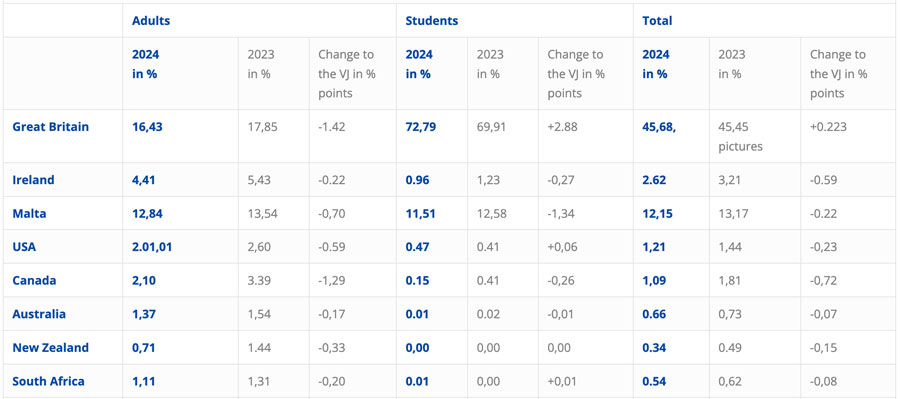Select the 45,68 total value cell

click(x=659, y=126)
